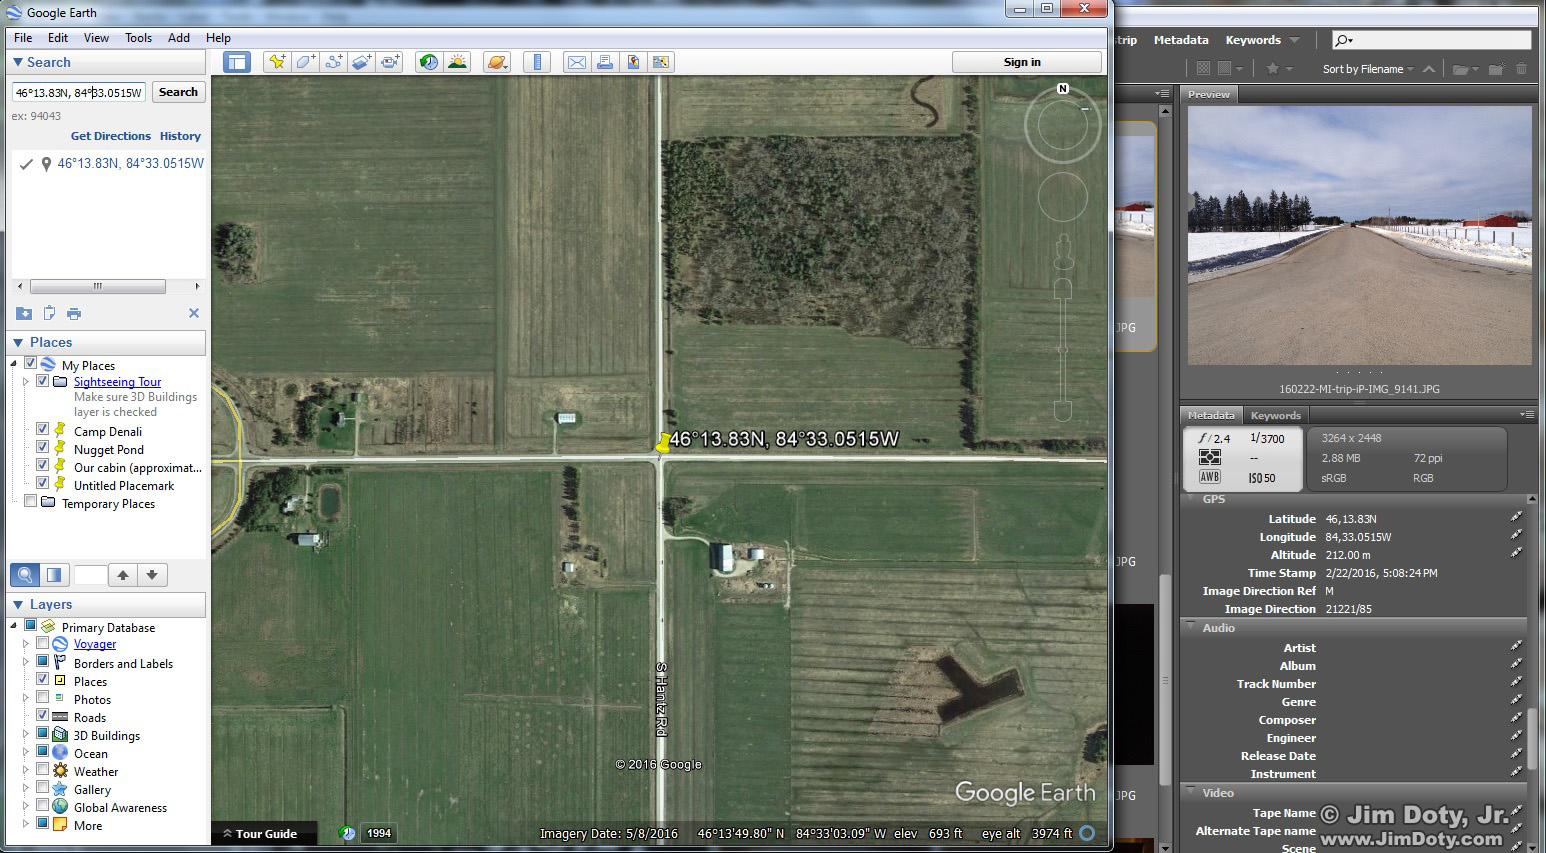
Task: Enable the Photos layer checkbox
Action: click(x=43, y=697)
